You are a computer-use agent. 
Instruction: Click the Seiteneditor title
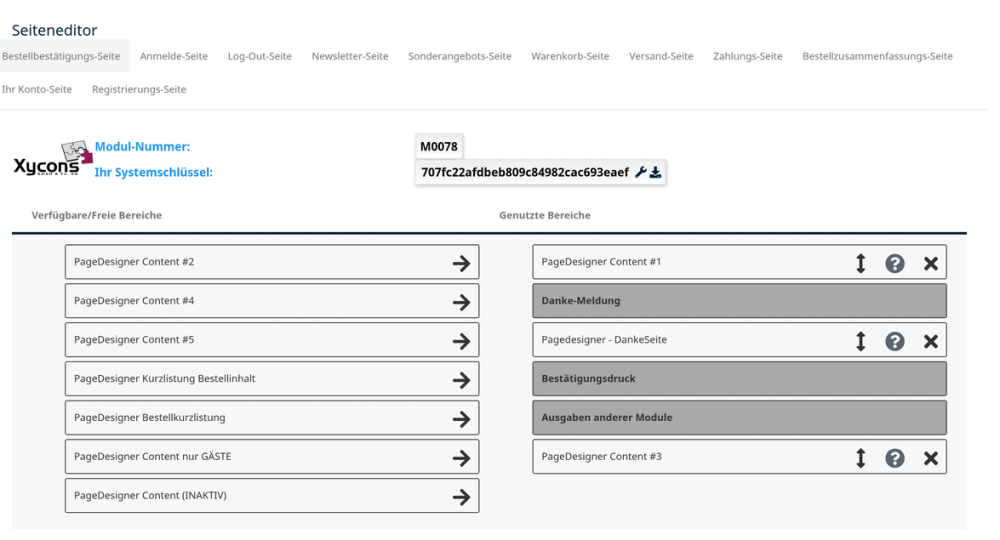click(x=54, y=30)
